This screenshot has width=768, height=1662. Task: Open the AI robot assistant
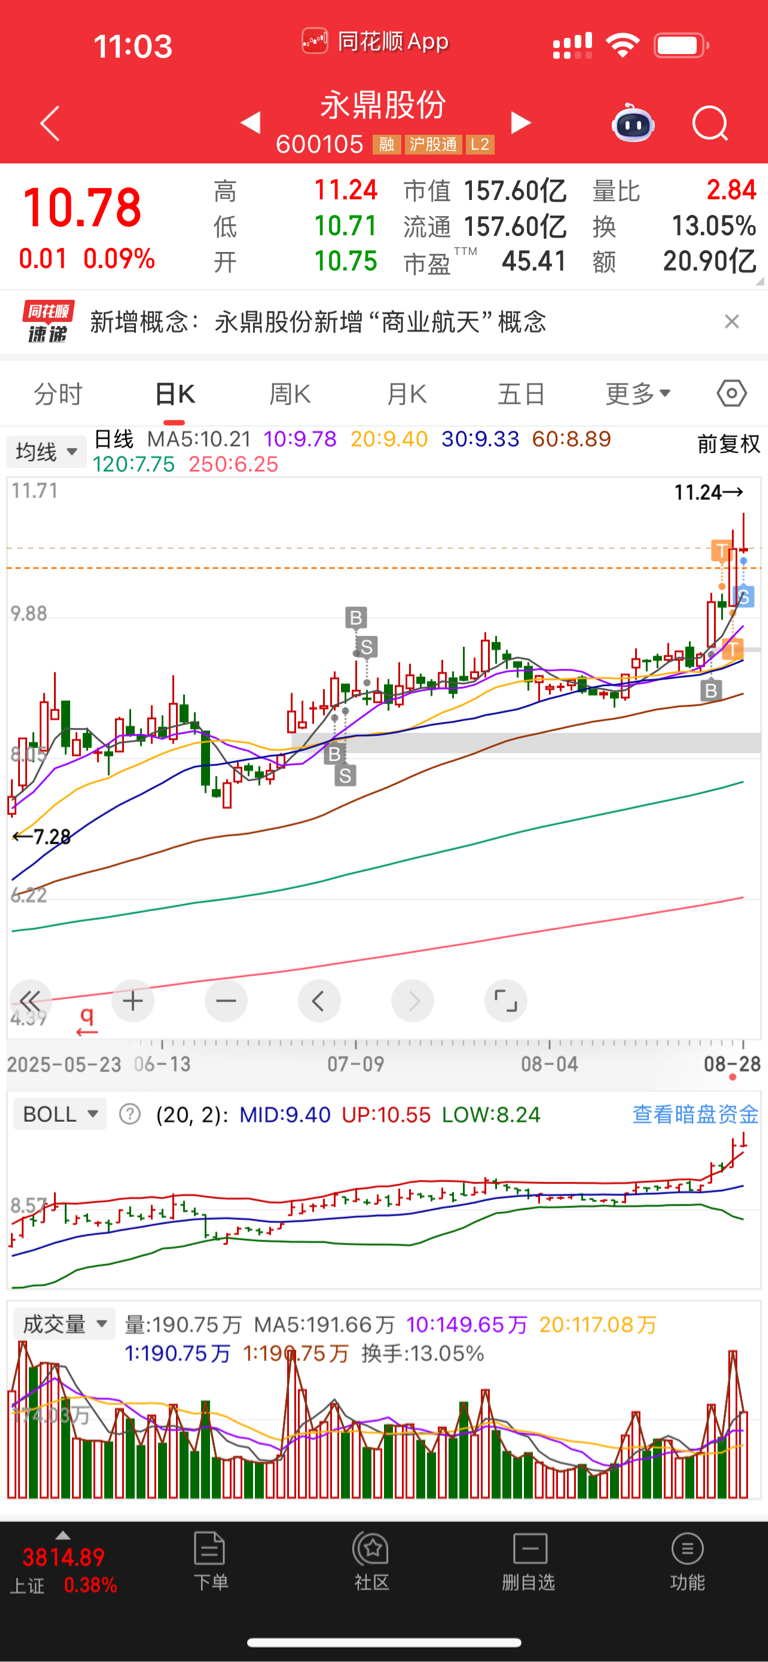[633, 123]
